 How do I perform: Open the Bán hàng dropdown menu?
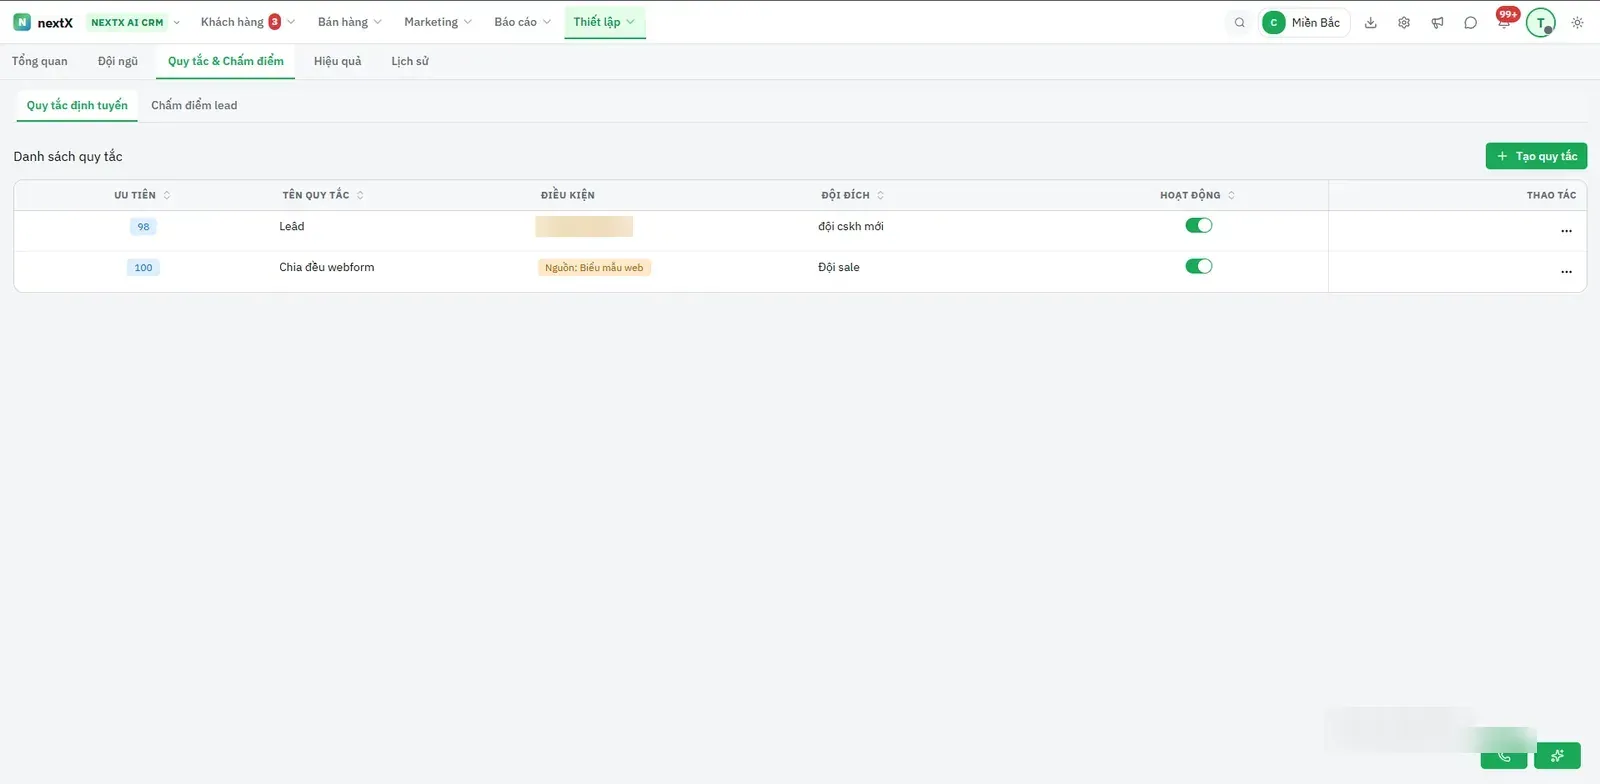[349, 22]
